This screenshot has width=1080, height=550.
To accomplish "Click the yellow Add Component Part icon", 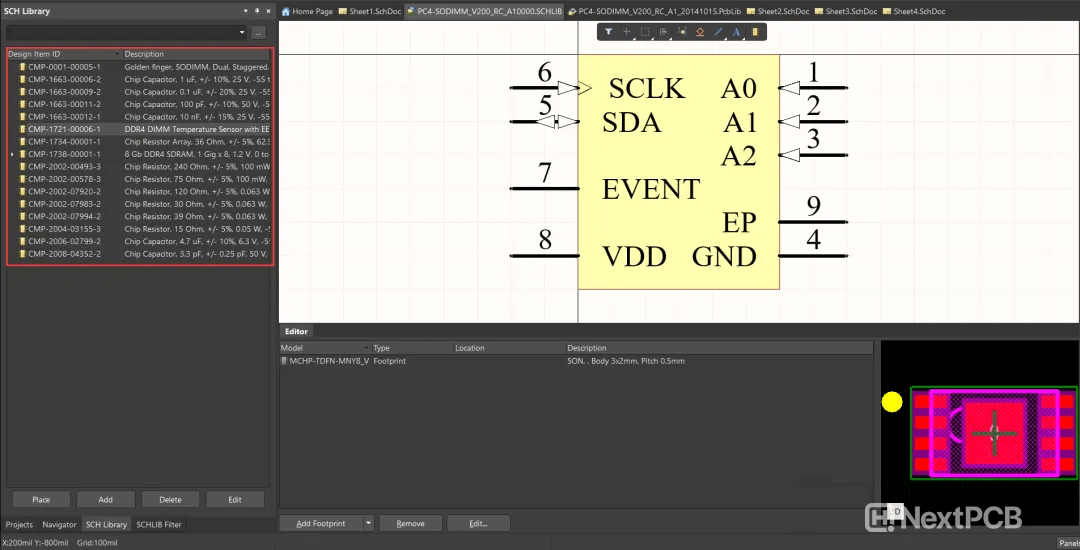I will [x=754, y=32].
